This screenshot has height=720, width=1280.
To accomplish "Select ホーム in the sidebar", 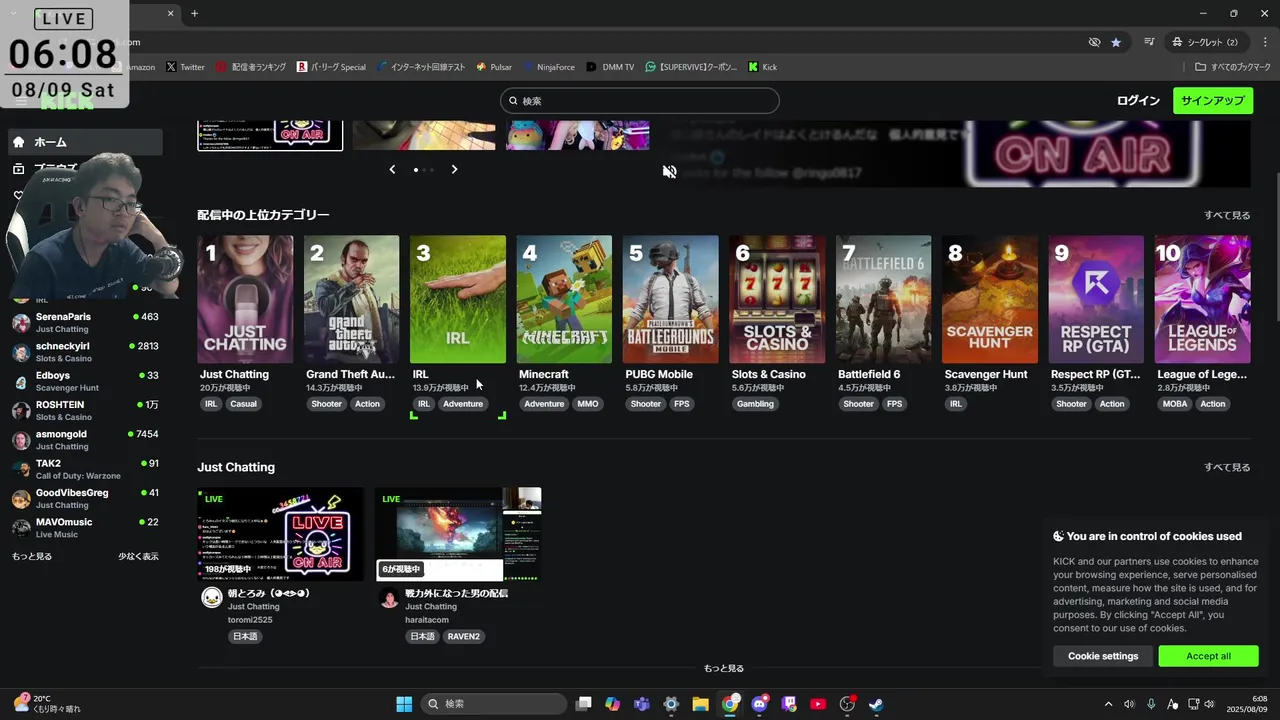I will pyautogui.click(x=85, y=142).
